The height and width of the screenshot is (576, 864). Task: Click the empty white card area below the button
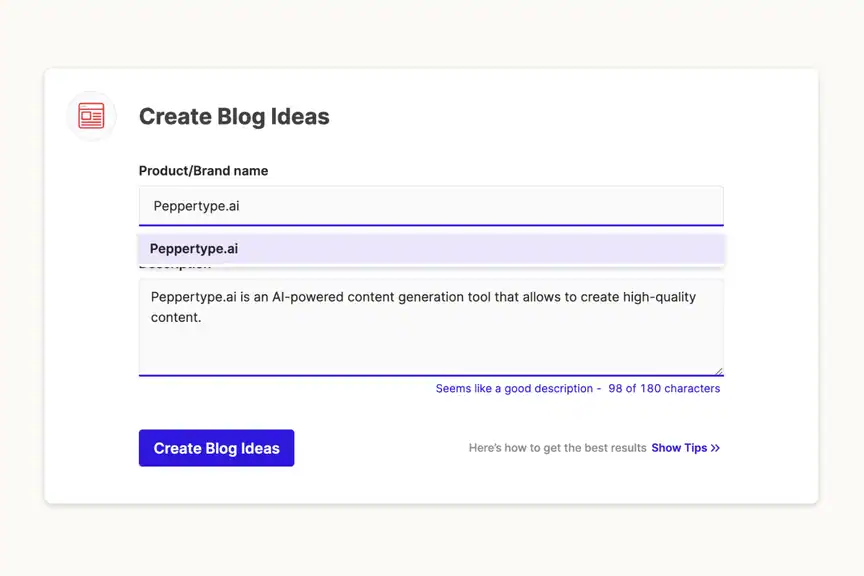pyautogui.click(x=430, y=485)
